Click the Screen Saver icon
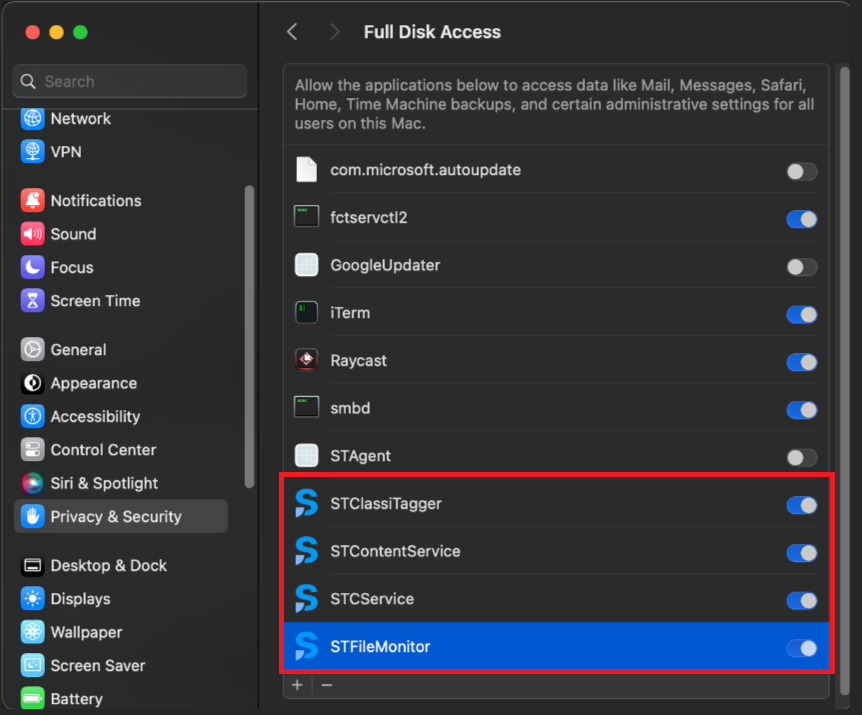The height and width of the screenshot is (715, 862). tap(32, 666)
